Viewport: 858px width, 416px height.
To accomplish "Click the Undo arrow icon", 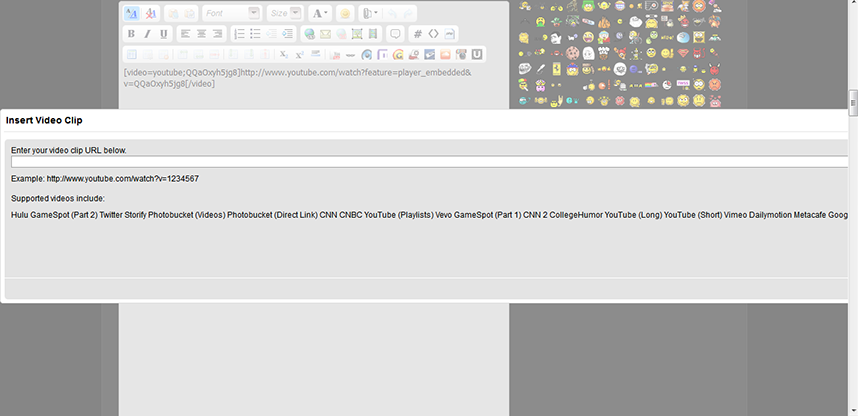I will tap(392, 14).
